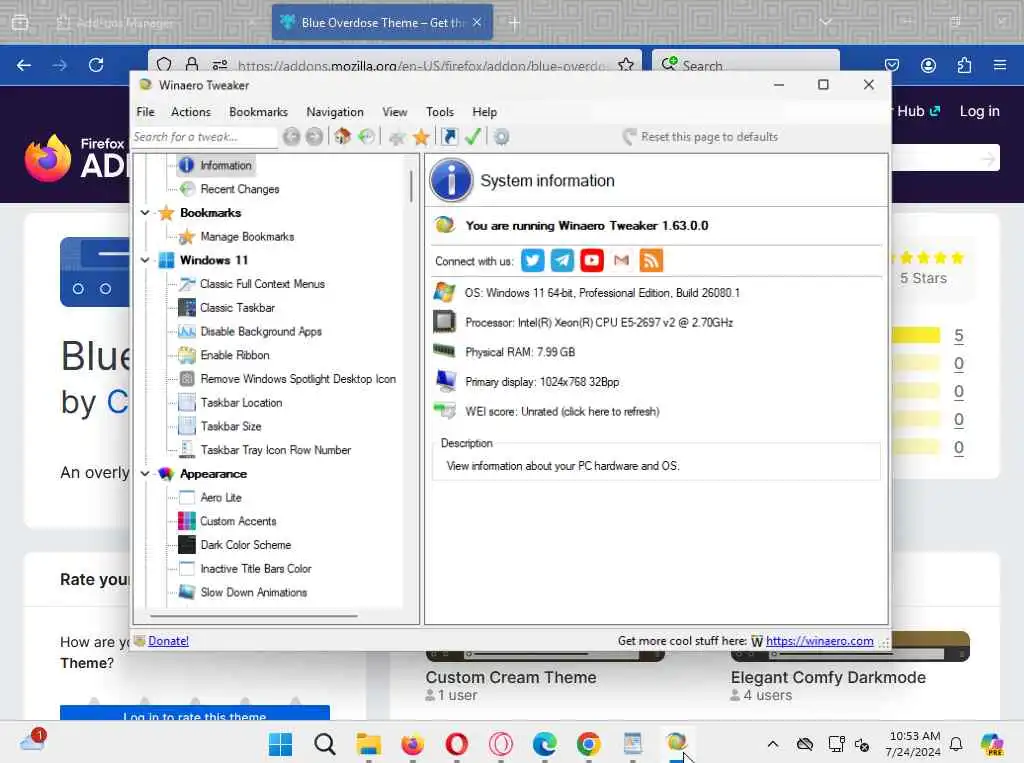
Task: Open settings gear icon in Winaero toolbar
Action: click(502, 137)
